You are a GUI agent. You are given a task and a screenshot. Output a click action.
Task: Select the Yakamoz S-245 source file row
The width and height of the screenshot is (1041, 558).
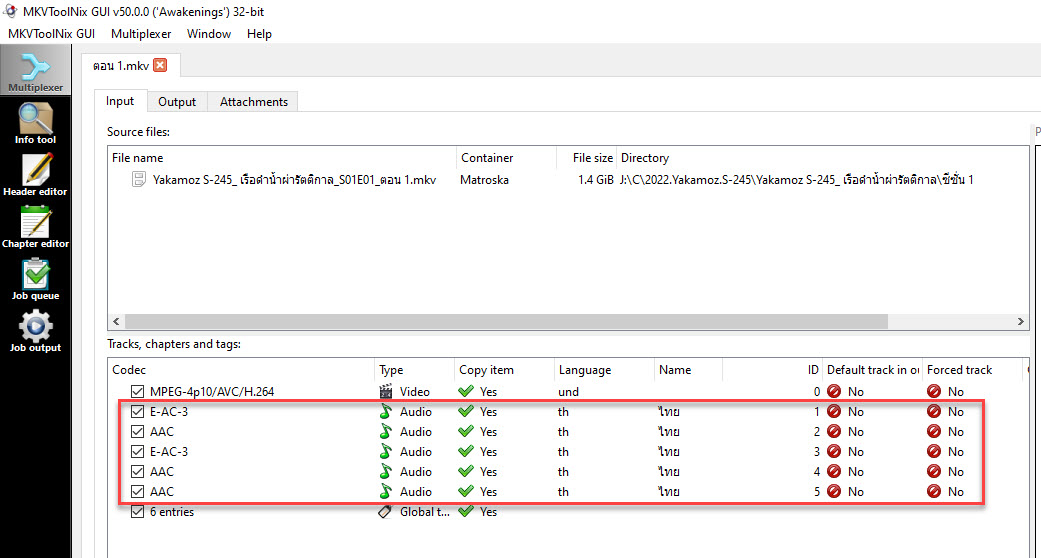coord(568,179)
